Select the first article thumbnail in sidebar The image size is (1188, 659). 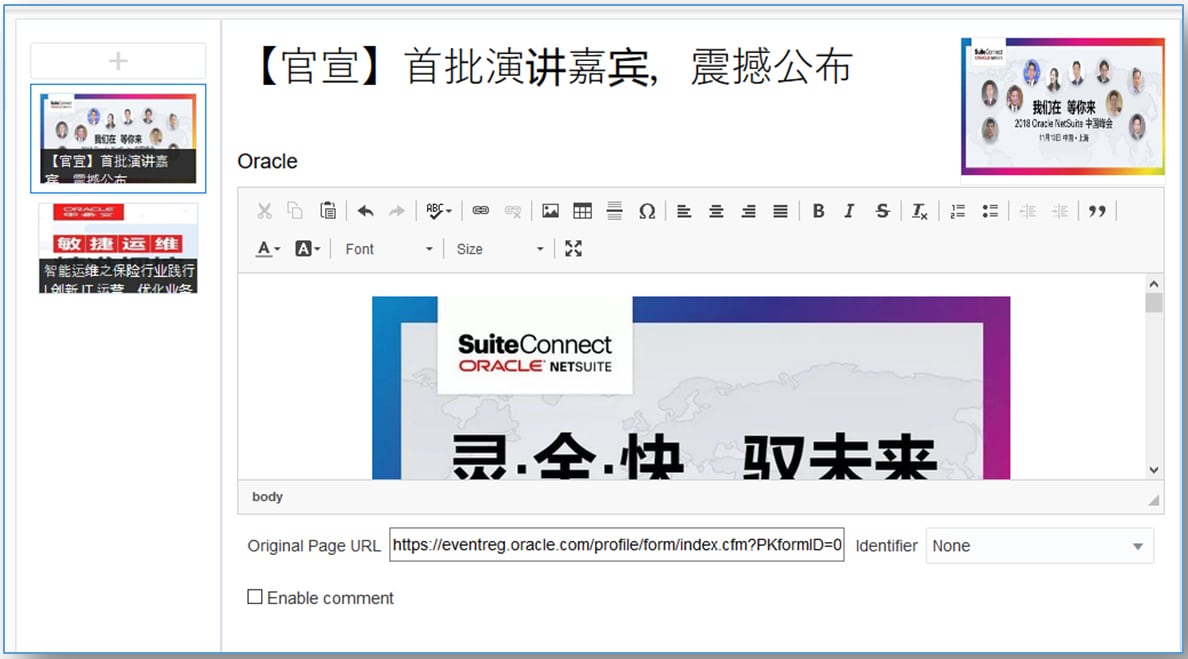(118, 139)
